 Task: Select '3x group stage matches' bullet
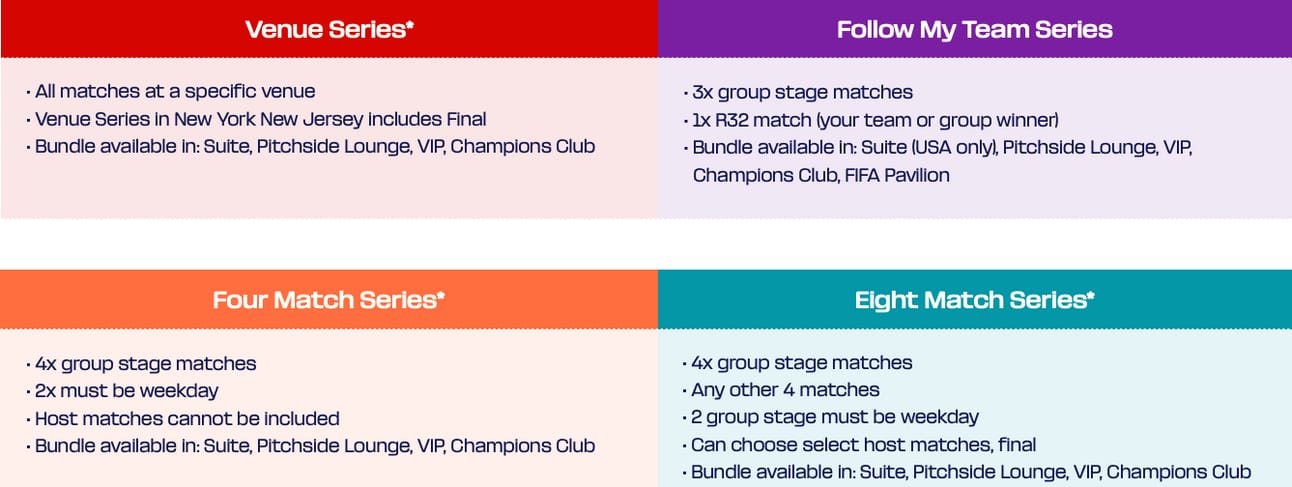[797, 92]
